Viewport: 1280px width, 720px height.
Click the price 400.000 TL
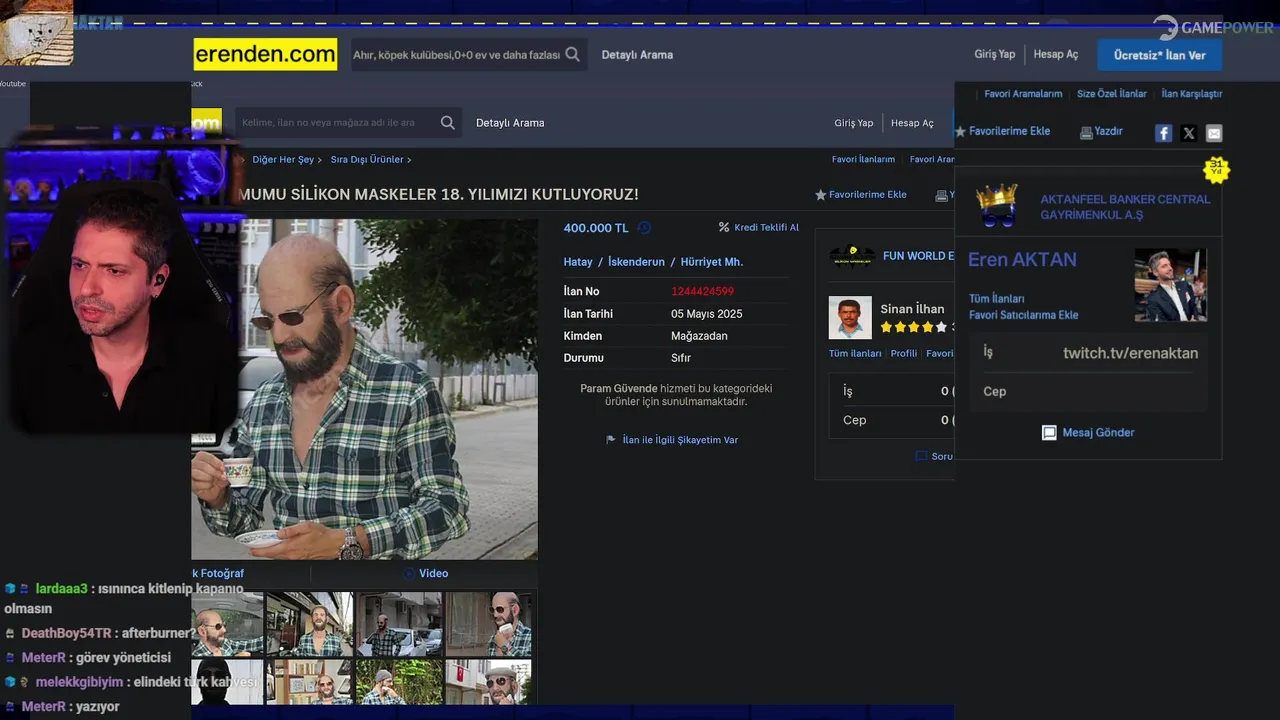(x=596, y=228)
